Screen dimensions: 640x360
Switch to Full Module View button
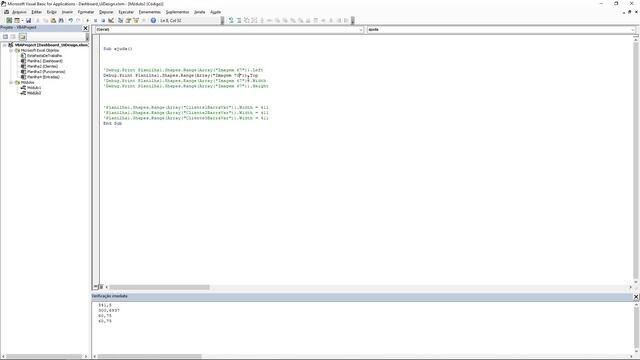[x=101, y=287]
